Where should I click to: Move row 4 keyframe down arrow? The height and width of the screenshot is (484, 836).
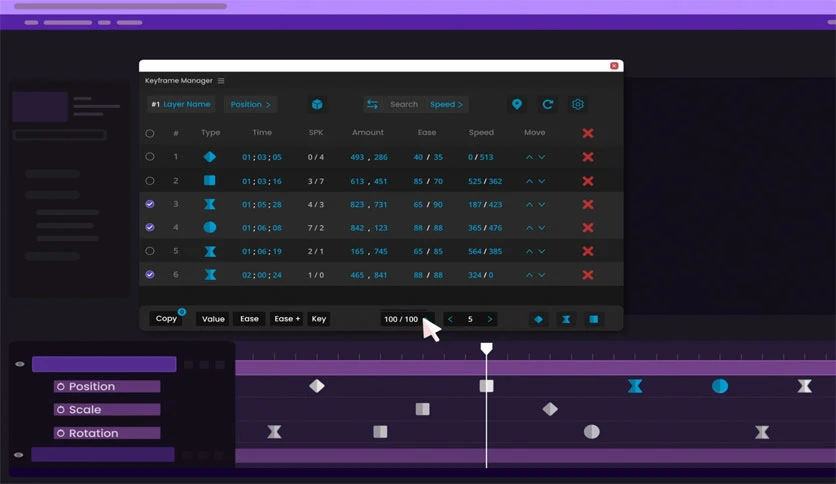[542, 228]
